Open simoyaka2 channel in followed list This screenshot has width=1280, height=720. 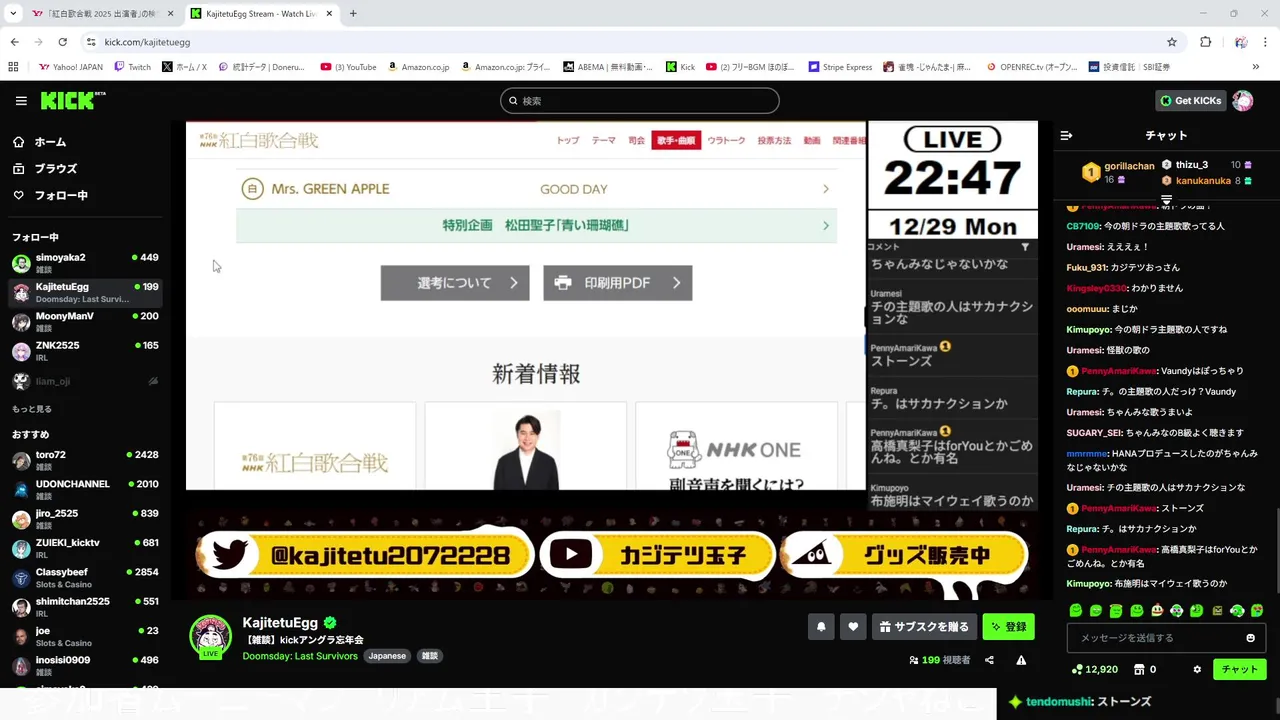click(85, 263)
